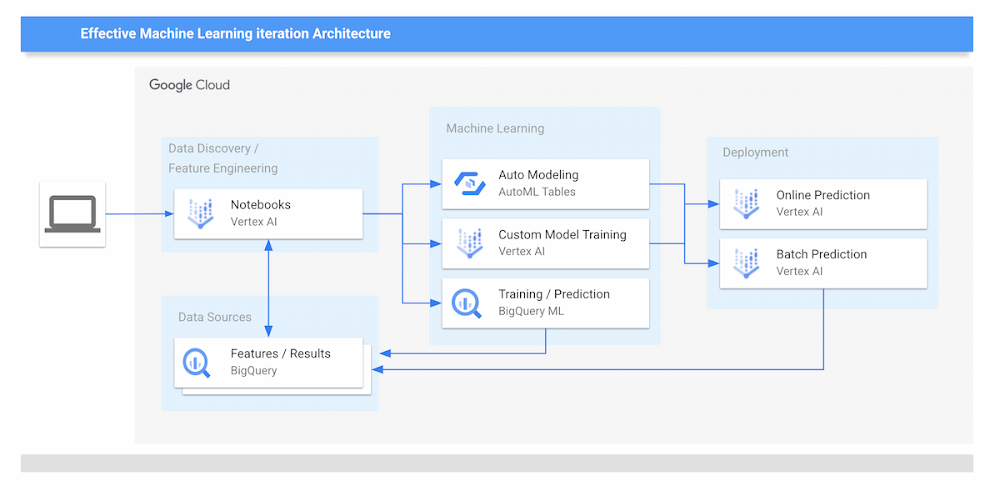The image size is (1000, 491).
Task: Click the 'Feature Engineering' heading line
Action: click(223, 168)
